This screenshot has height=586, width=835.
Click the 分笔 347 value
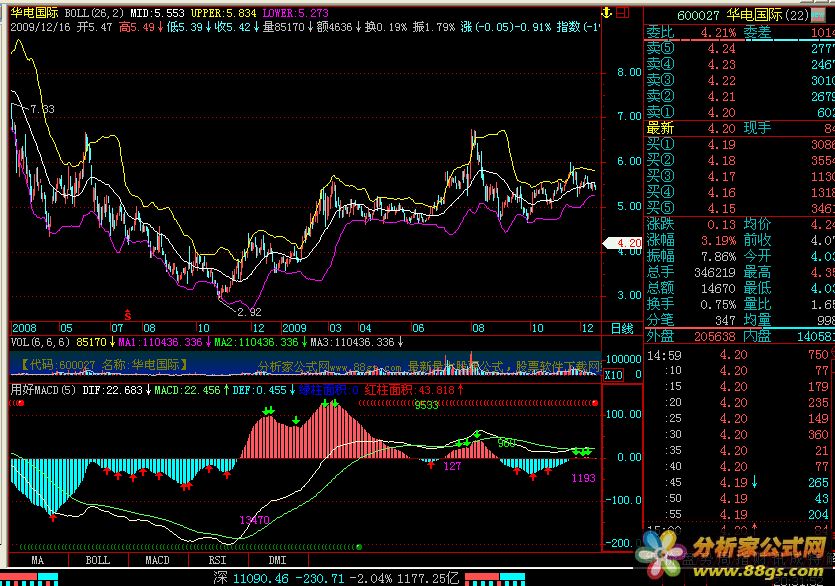pyautogui.click(x=725, y=320)
